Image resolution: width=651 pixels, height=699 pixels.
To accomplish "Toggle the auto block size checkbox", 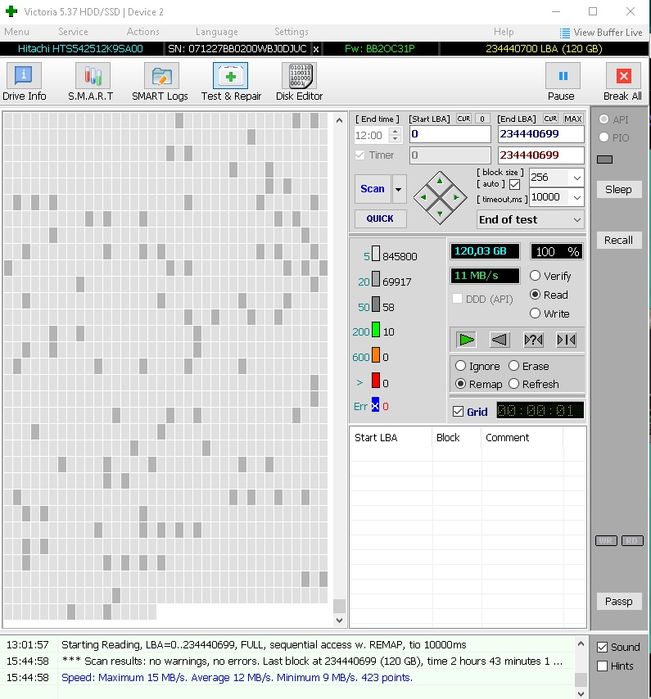I will (x=515, y=184).
